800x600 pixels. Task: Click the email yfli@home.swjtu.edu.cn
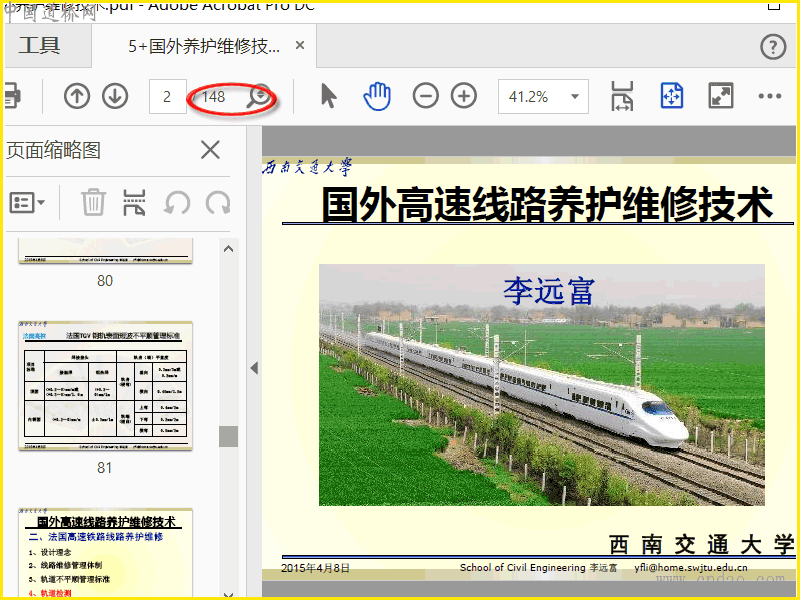point(691,567)
